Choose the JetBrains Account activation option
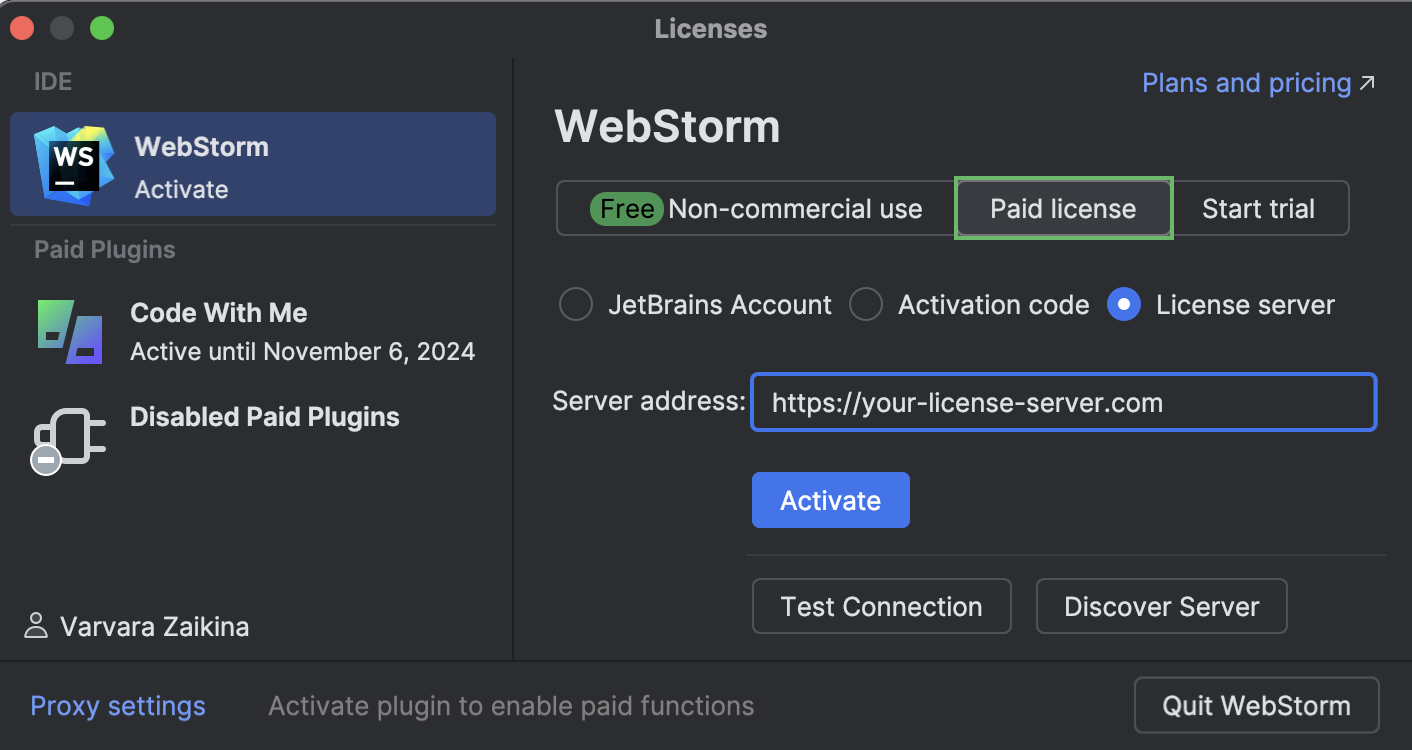The image size is (1412, 750). tap(576, 304)
